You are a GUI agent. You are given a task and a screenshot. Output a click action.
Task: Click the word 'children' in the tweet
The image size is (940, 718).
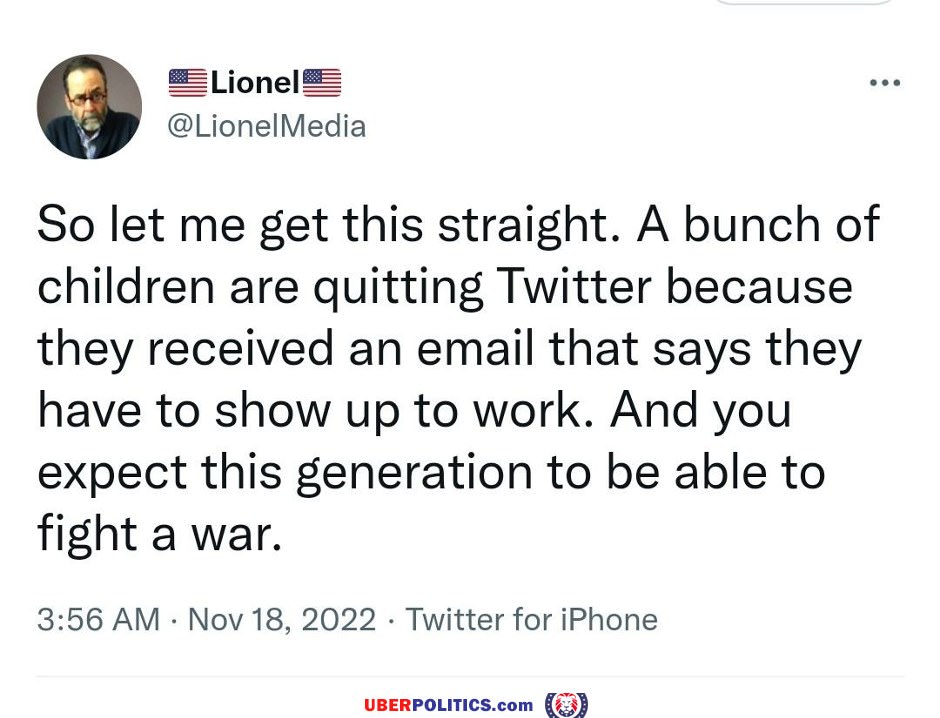[x=126, y=286]
